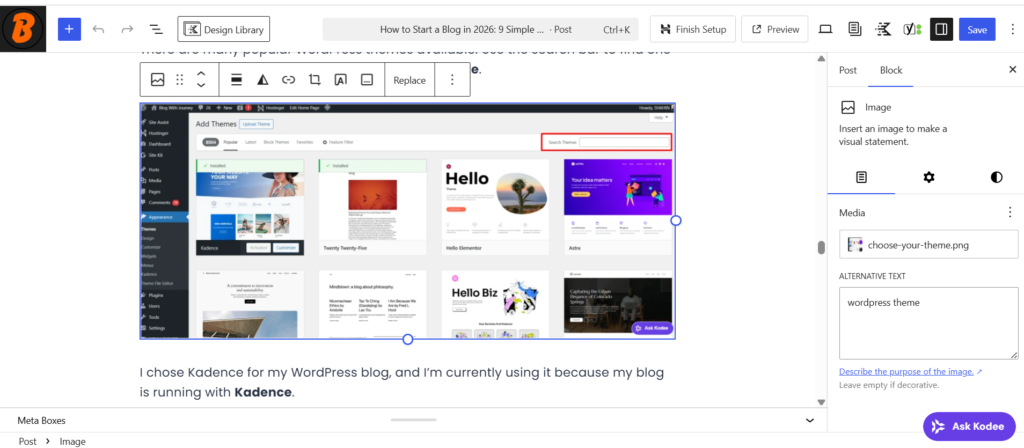Click the Finish Setup button
The image size is (1024, 448).
pyautogui.click(x=693, y=29)
